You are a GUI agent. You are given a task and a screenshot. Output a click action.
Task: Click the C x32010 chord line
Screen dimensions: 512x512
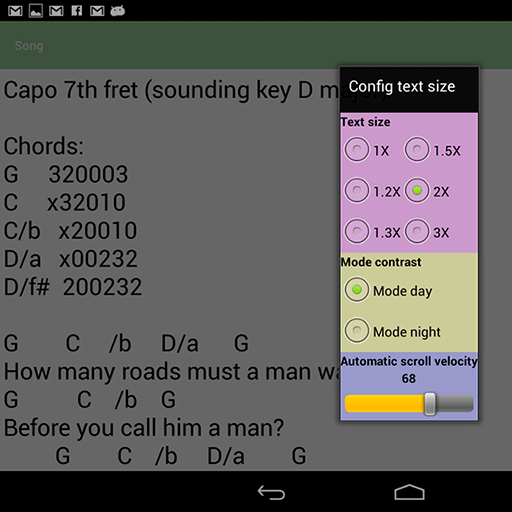65,202
